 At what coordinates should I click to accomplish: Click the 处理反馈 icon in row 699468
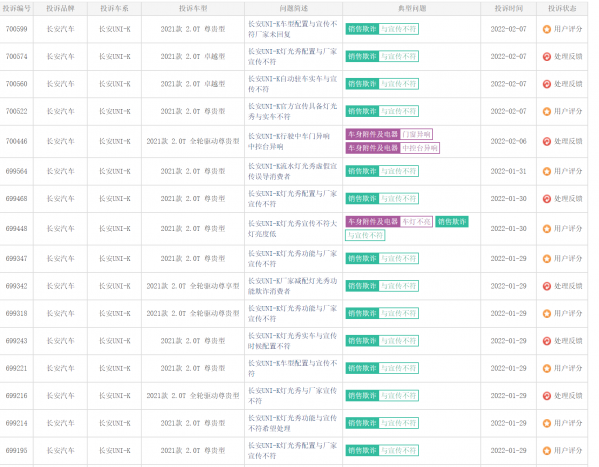547,199
